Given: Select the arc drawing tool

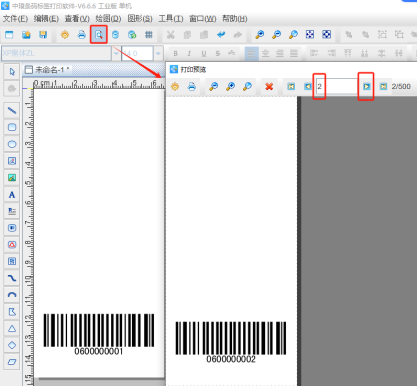Looking at the screenshot, I should tap(12, 295).
